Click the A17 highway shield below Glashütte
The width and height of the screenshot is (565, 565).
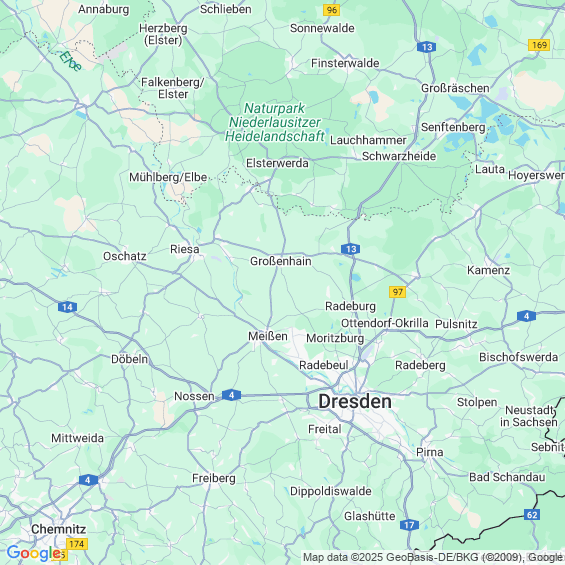(x=409, y=525)
